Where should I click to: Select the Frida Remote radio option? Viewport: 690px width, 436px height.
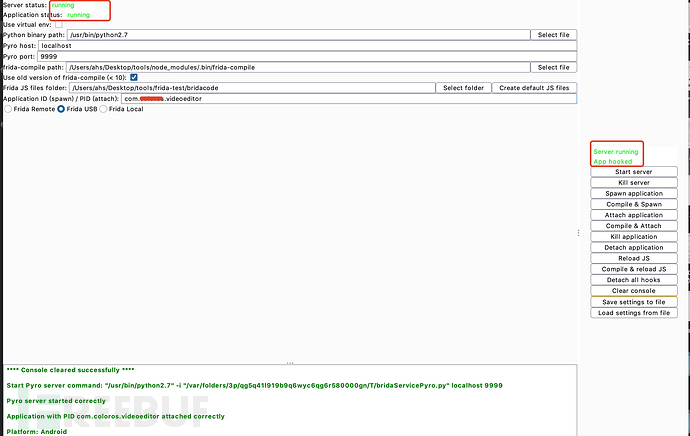(9, 109)
